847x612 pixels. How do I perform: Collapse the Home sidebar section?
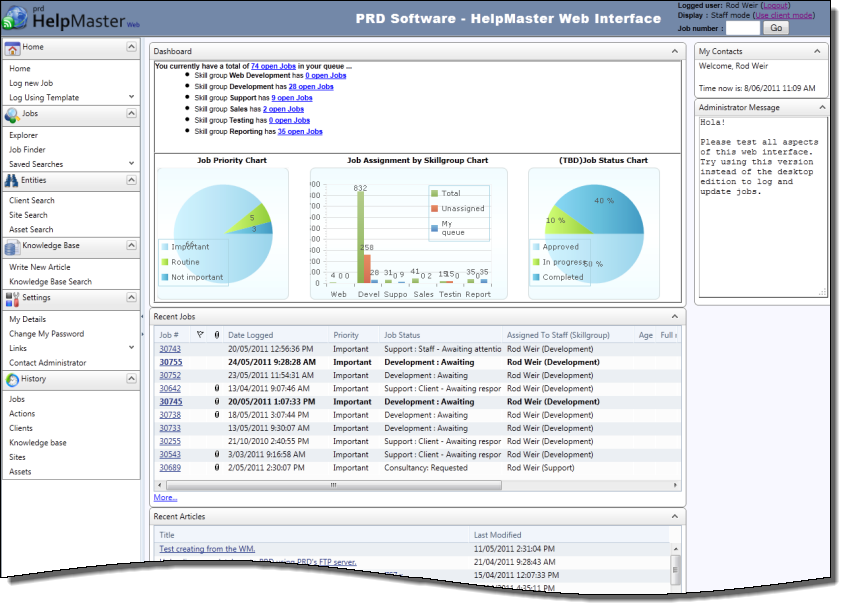131,47
